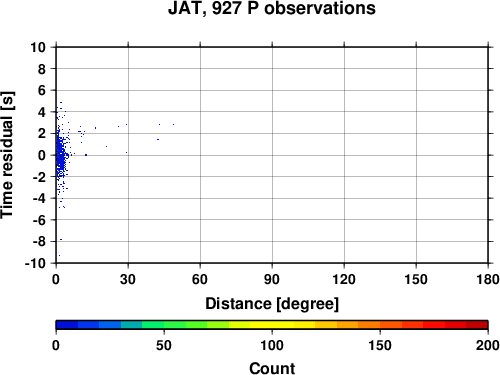Click y-axis tick label 6
This screenshot has height=375, width=500.
pyautogui.click(x=42, y=90)
